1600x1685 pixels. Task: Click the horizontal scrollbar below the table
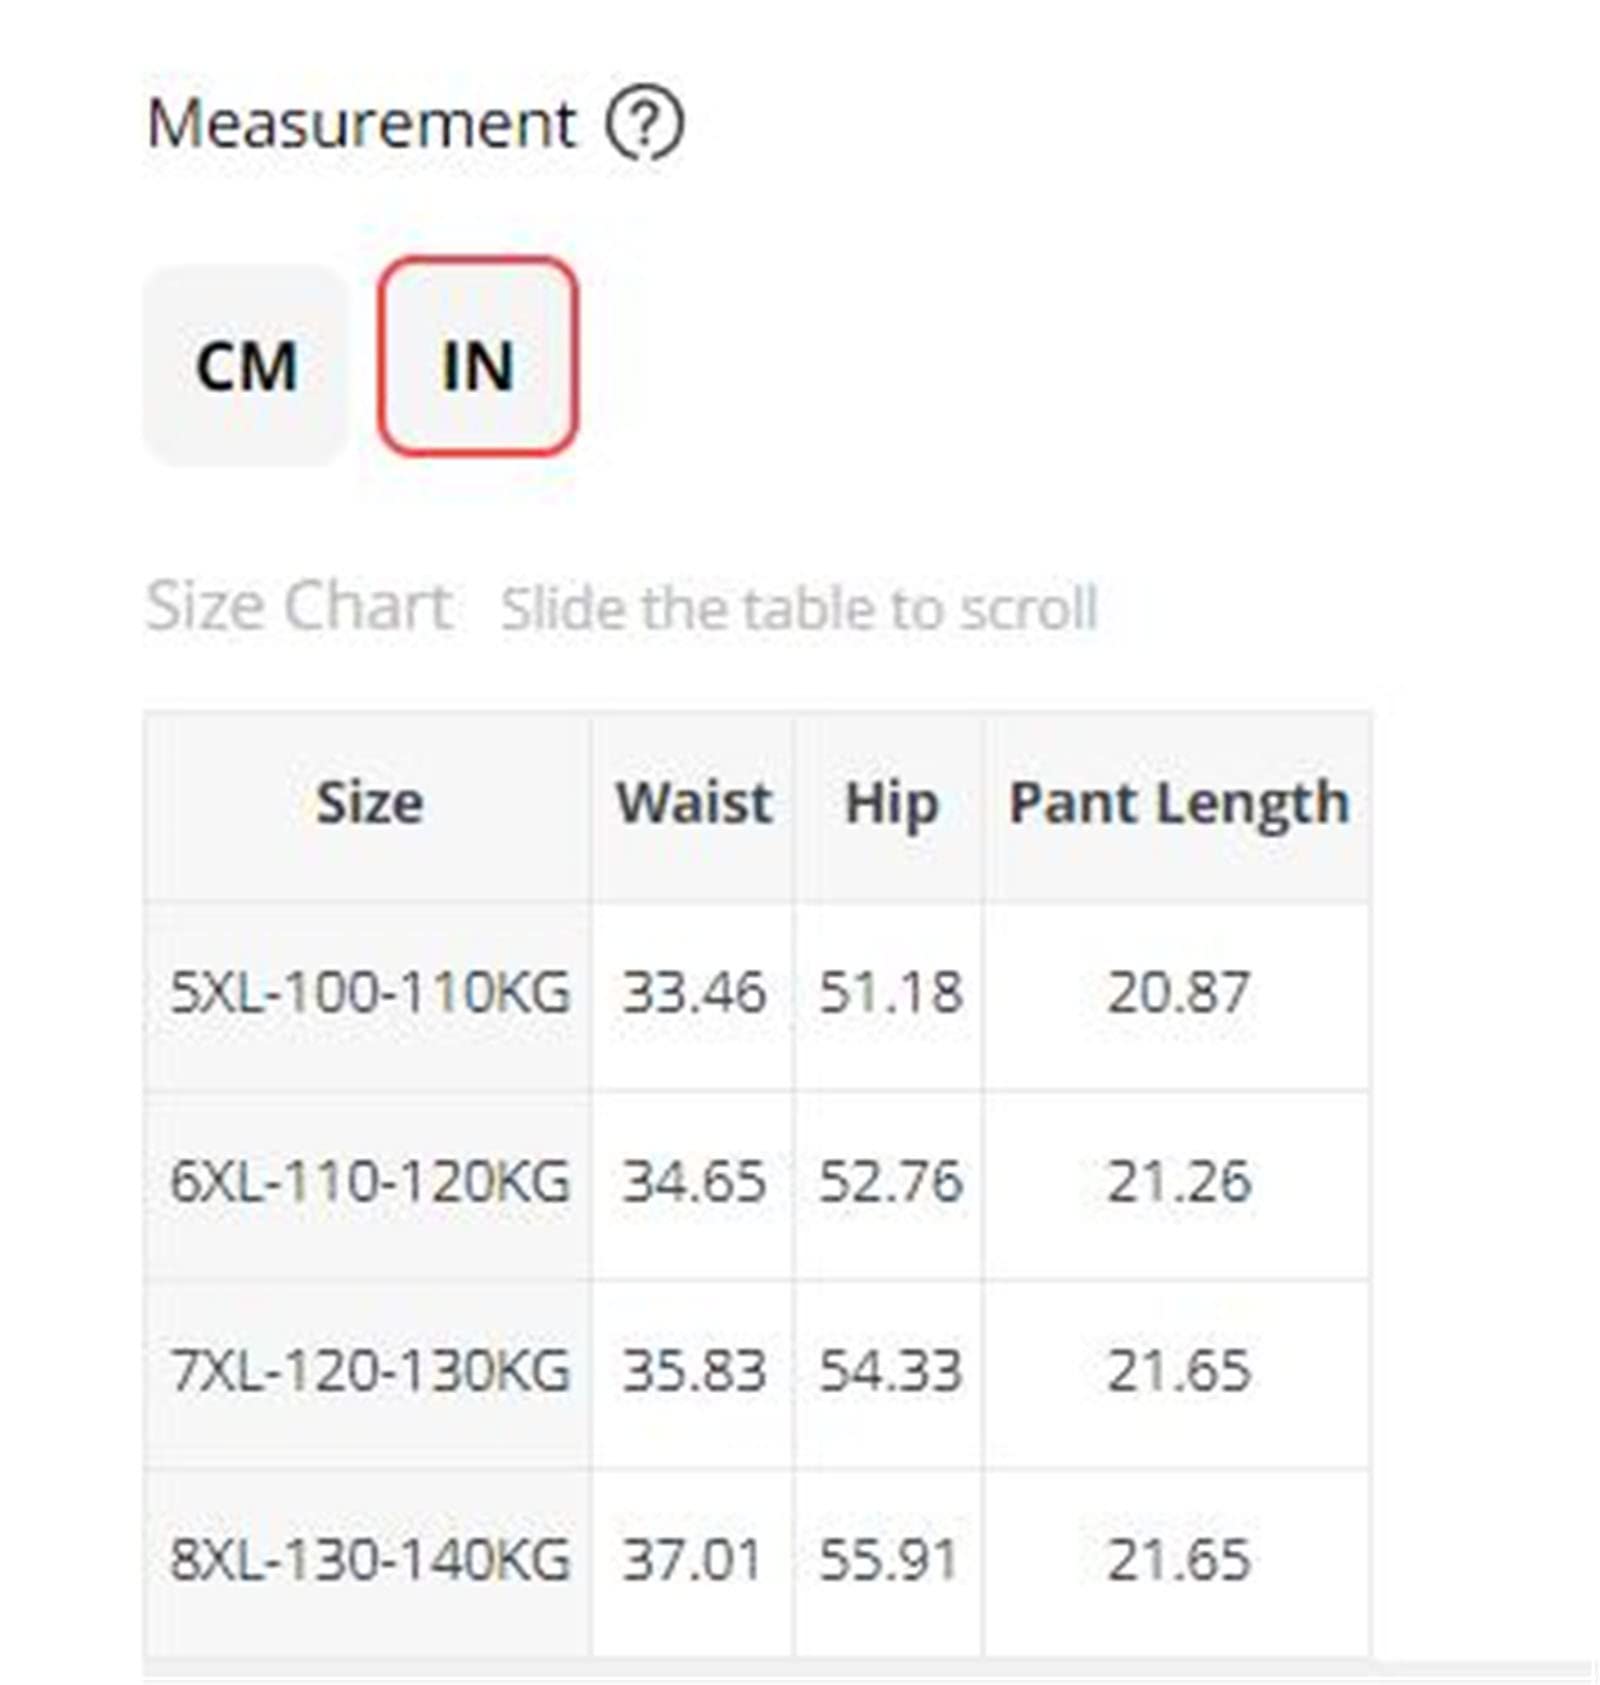click(x=866, y=1669)
